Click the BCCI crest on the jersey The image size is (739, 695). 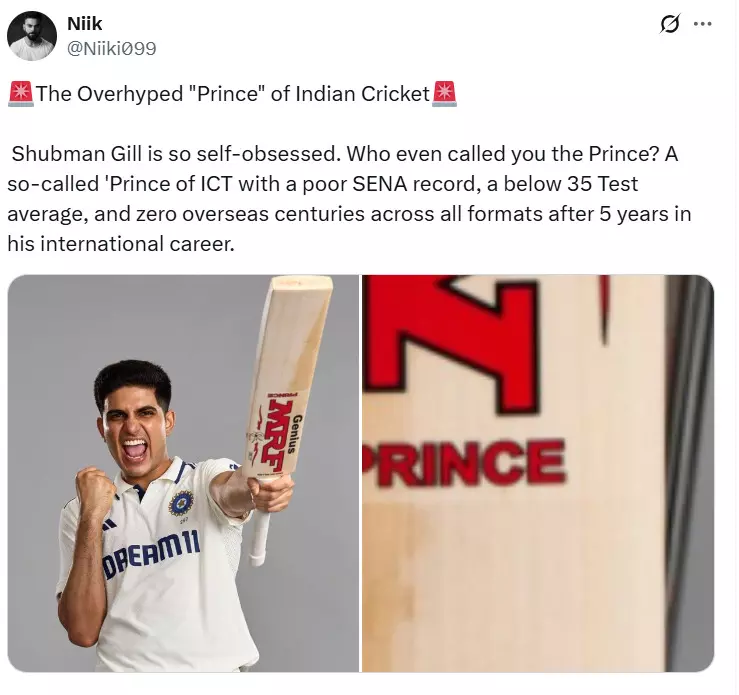point(180,502)
